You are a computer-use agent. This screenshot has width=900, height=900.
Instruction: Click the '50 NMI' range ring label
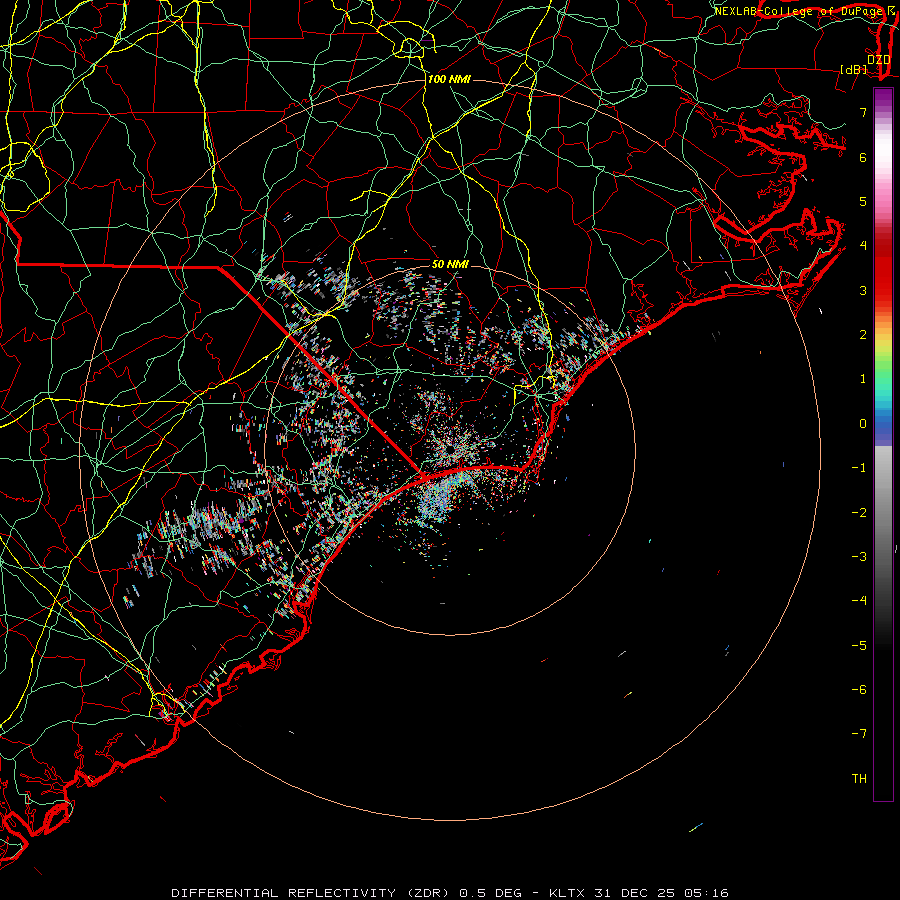[x=450, y=264]
